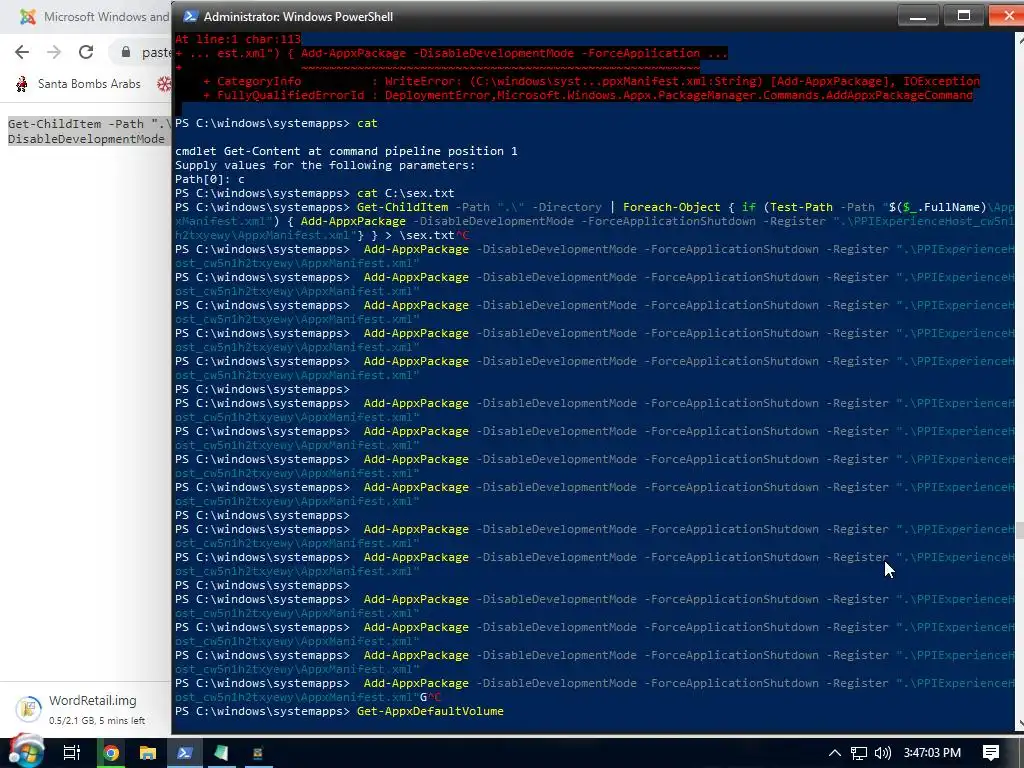The height and width of the screenshot is (768, 1024).
Task: Open the red snowflake bookmark icon
Action: [164, 84]
